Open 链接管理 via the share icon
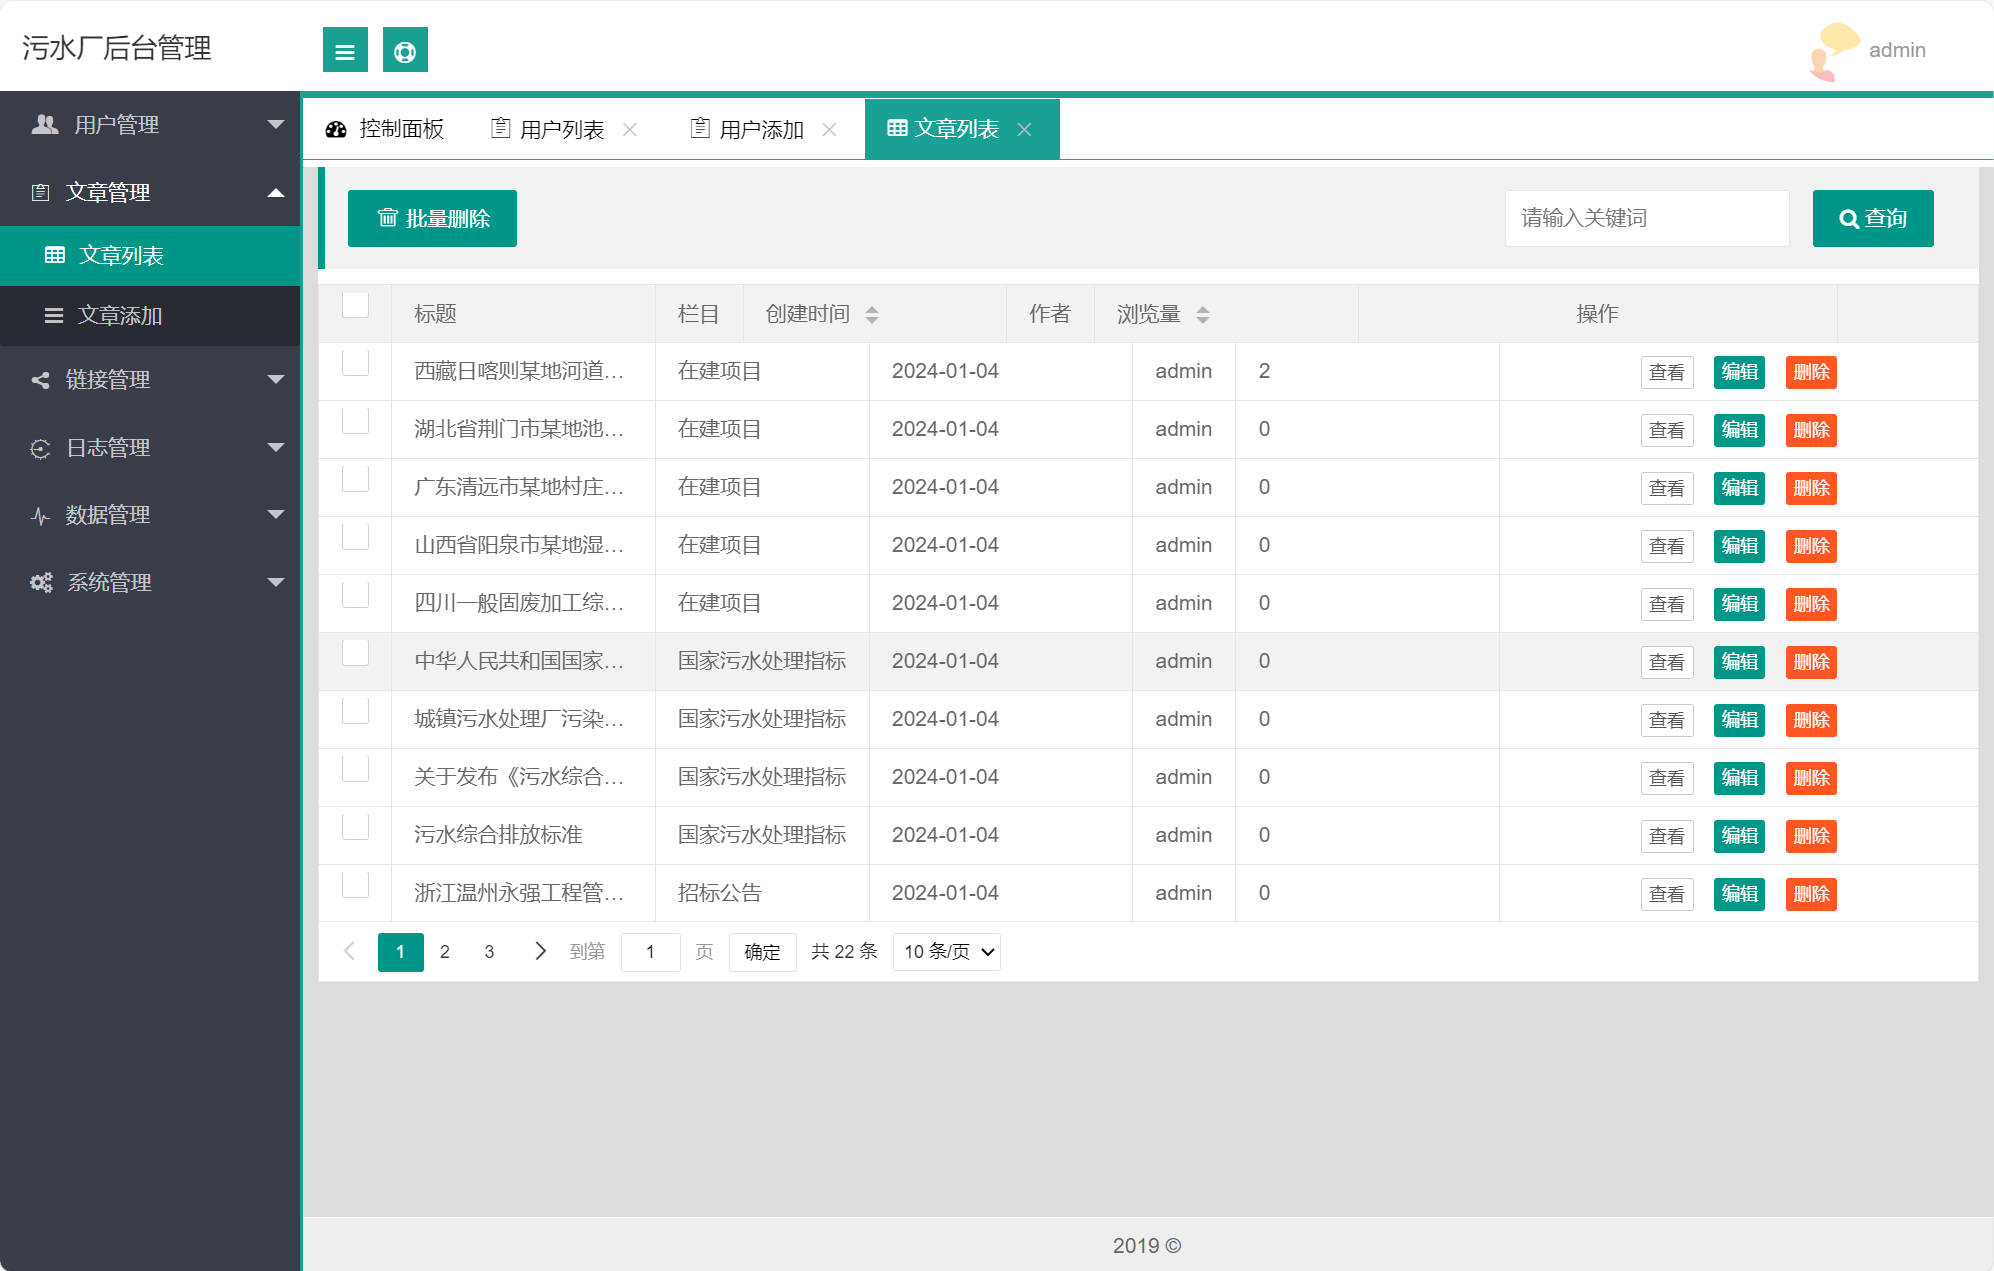The image size is (1994, 1271). pyautogui.click(x=40, y=380)
